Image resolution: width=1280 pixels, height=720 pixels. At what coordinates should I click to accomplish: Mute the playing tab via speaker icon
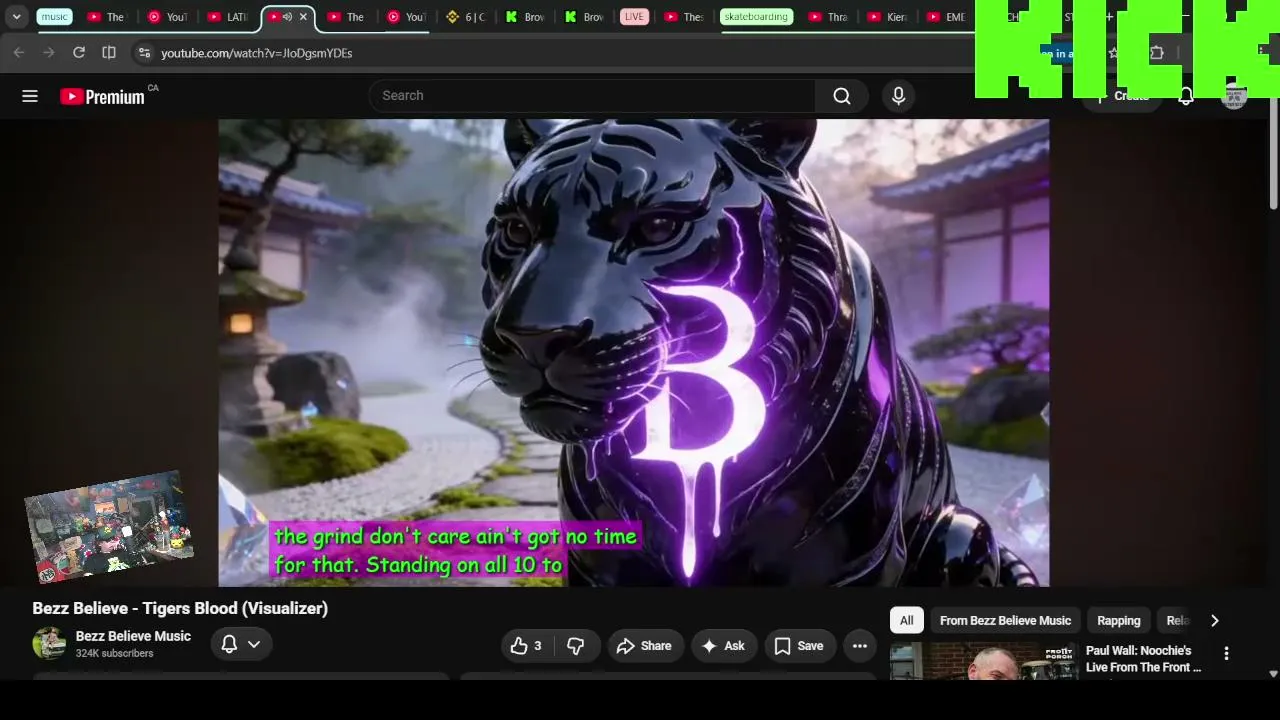(x=287, y=17)
